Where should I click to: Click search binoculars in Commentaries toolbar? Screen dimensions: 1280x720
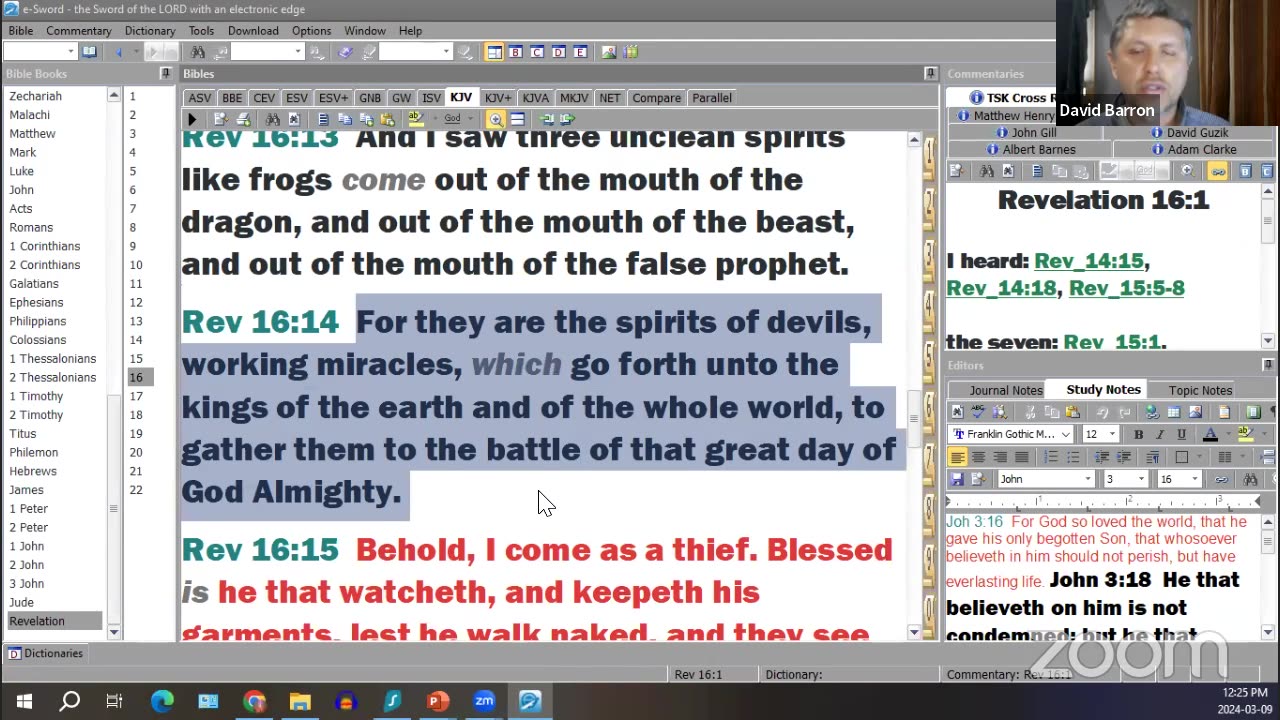[x=986, y=171]
